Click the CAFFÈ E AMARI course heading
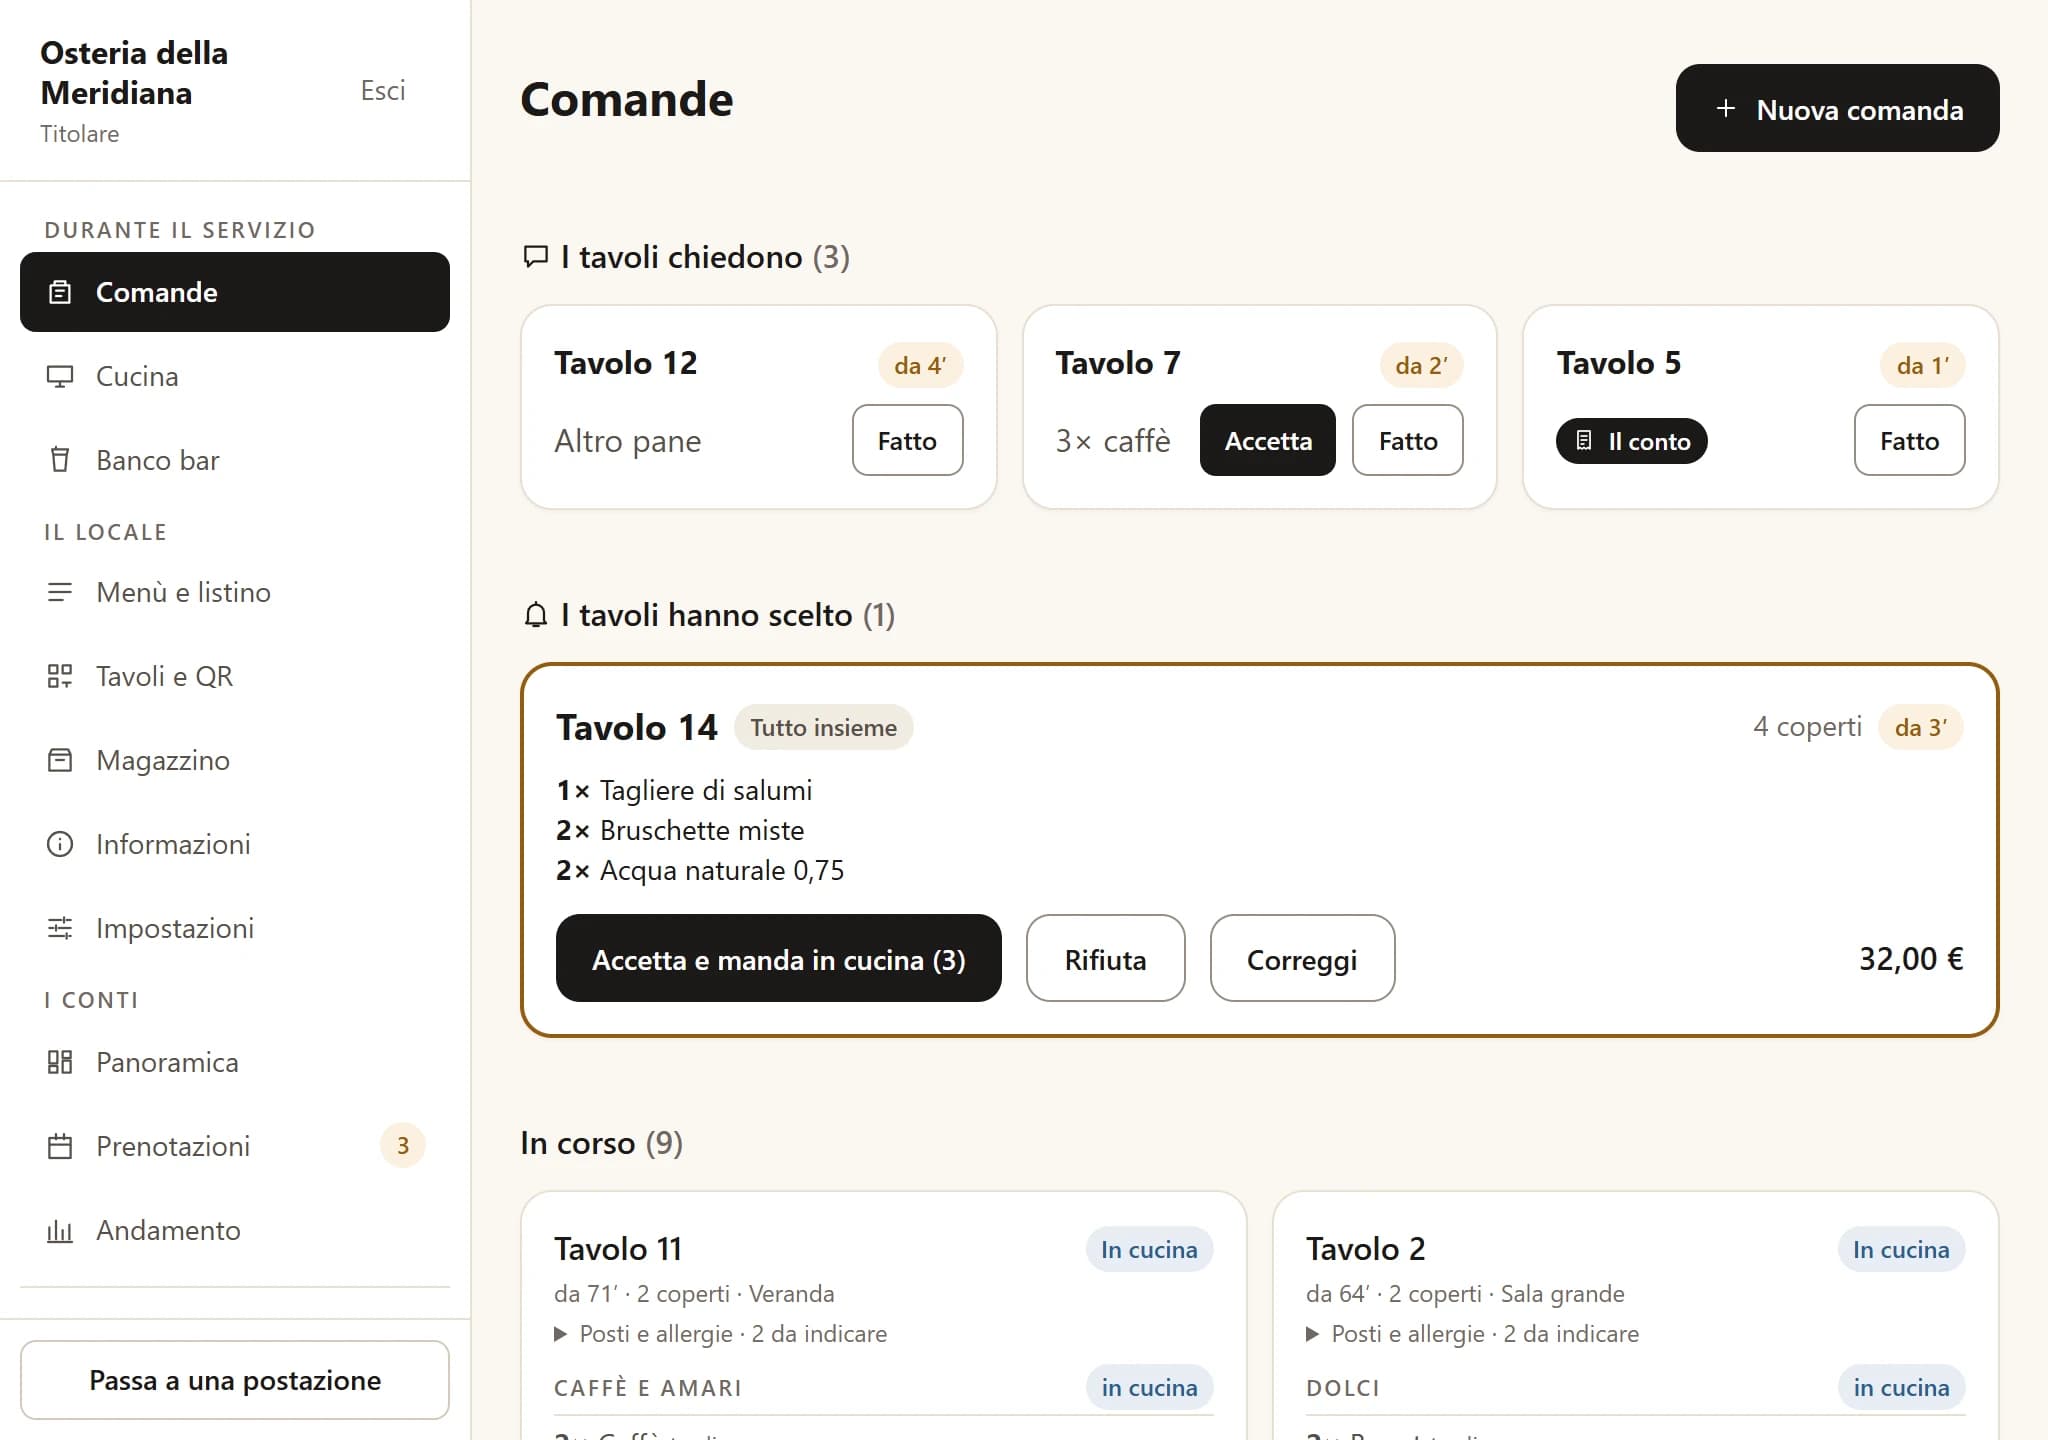Screen dimensions: 2048x1440 click(648, 1388)
